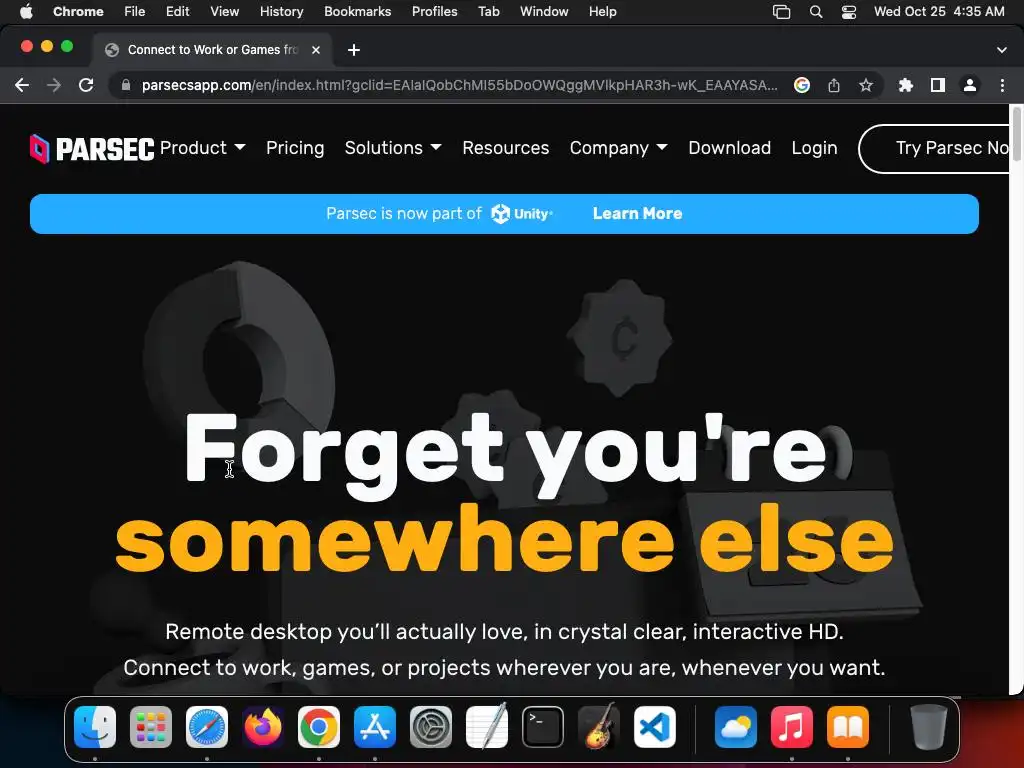The image size is (1024, 768).
Task: Click the address bar URL field
Action: click(x=459, y=85)
